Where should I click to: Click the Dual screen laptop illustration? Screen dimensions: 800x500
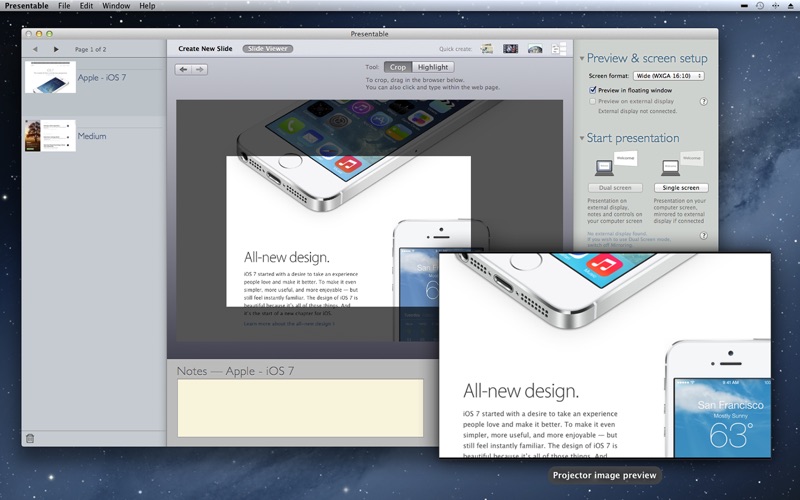point(615,164)
